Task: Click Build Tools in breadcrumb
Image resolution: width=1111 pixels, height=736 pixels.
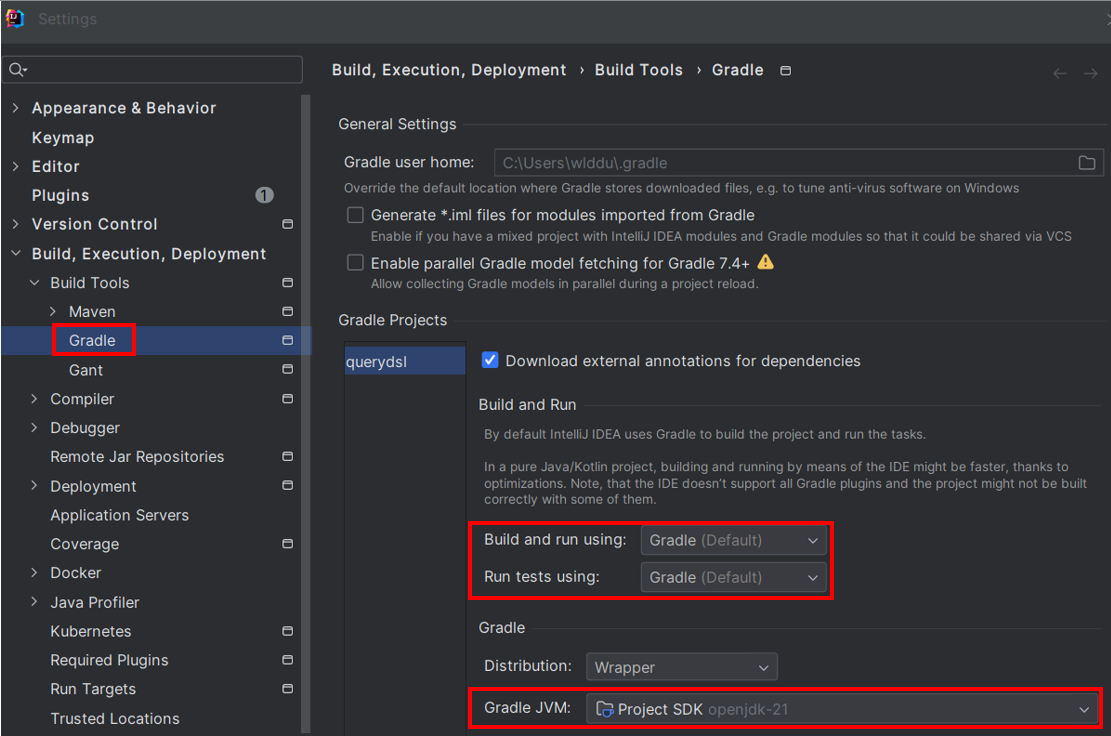Action: pyautogui.click(x=638, y=70)
